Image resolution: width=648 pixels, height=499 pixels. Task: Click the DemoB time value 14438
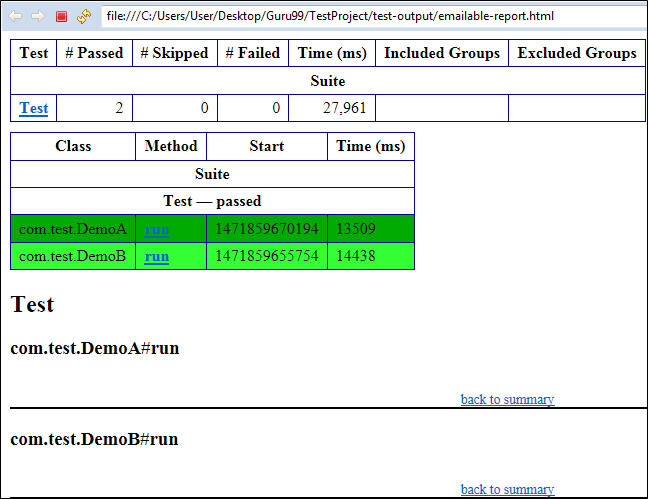point(355,256)
